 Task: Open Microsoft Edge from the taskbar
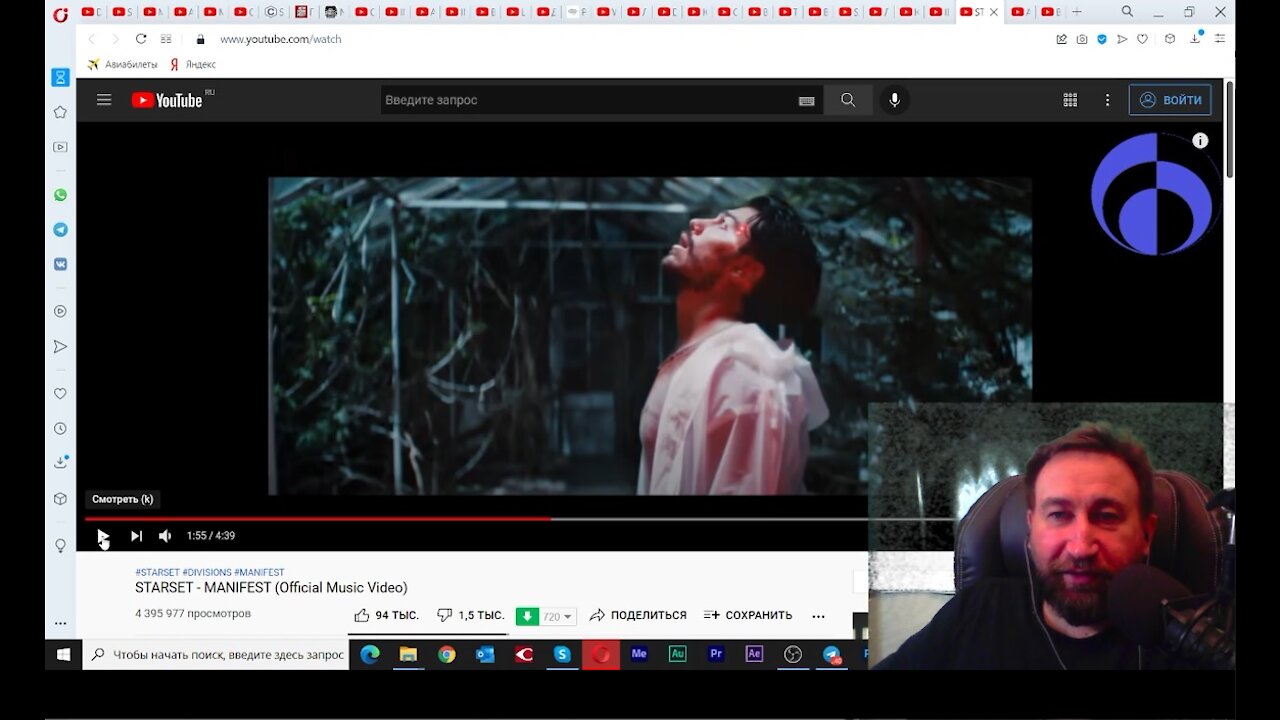coord(370,655)
